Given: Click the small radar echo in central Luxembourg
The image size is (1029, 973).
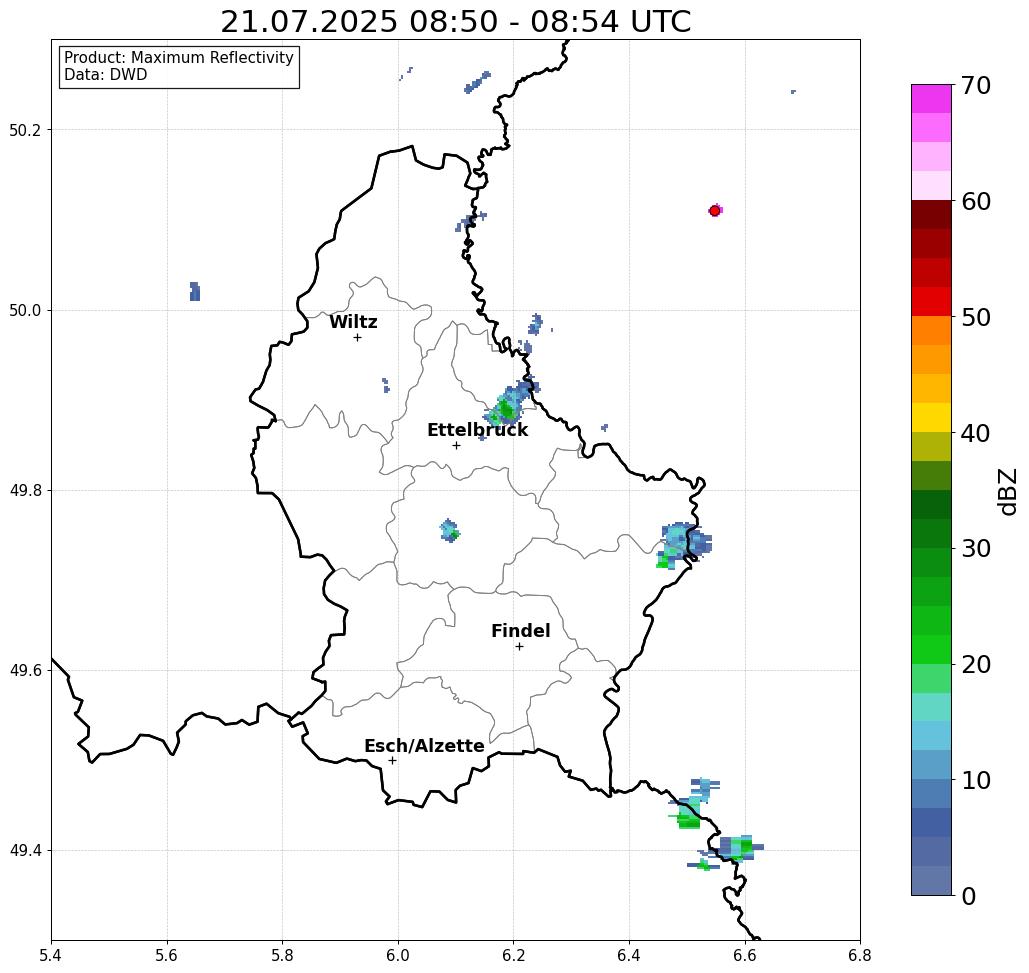Looking at the screenshot, I should [x=450, y=530].
